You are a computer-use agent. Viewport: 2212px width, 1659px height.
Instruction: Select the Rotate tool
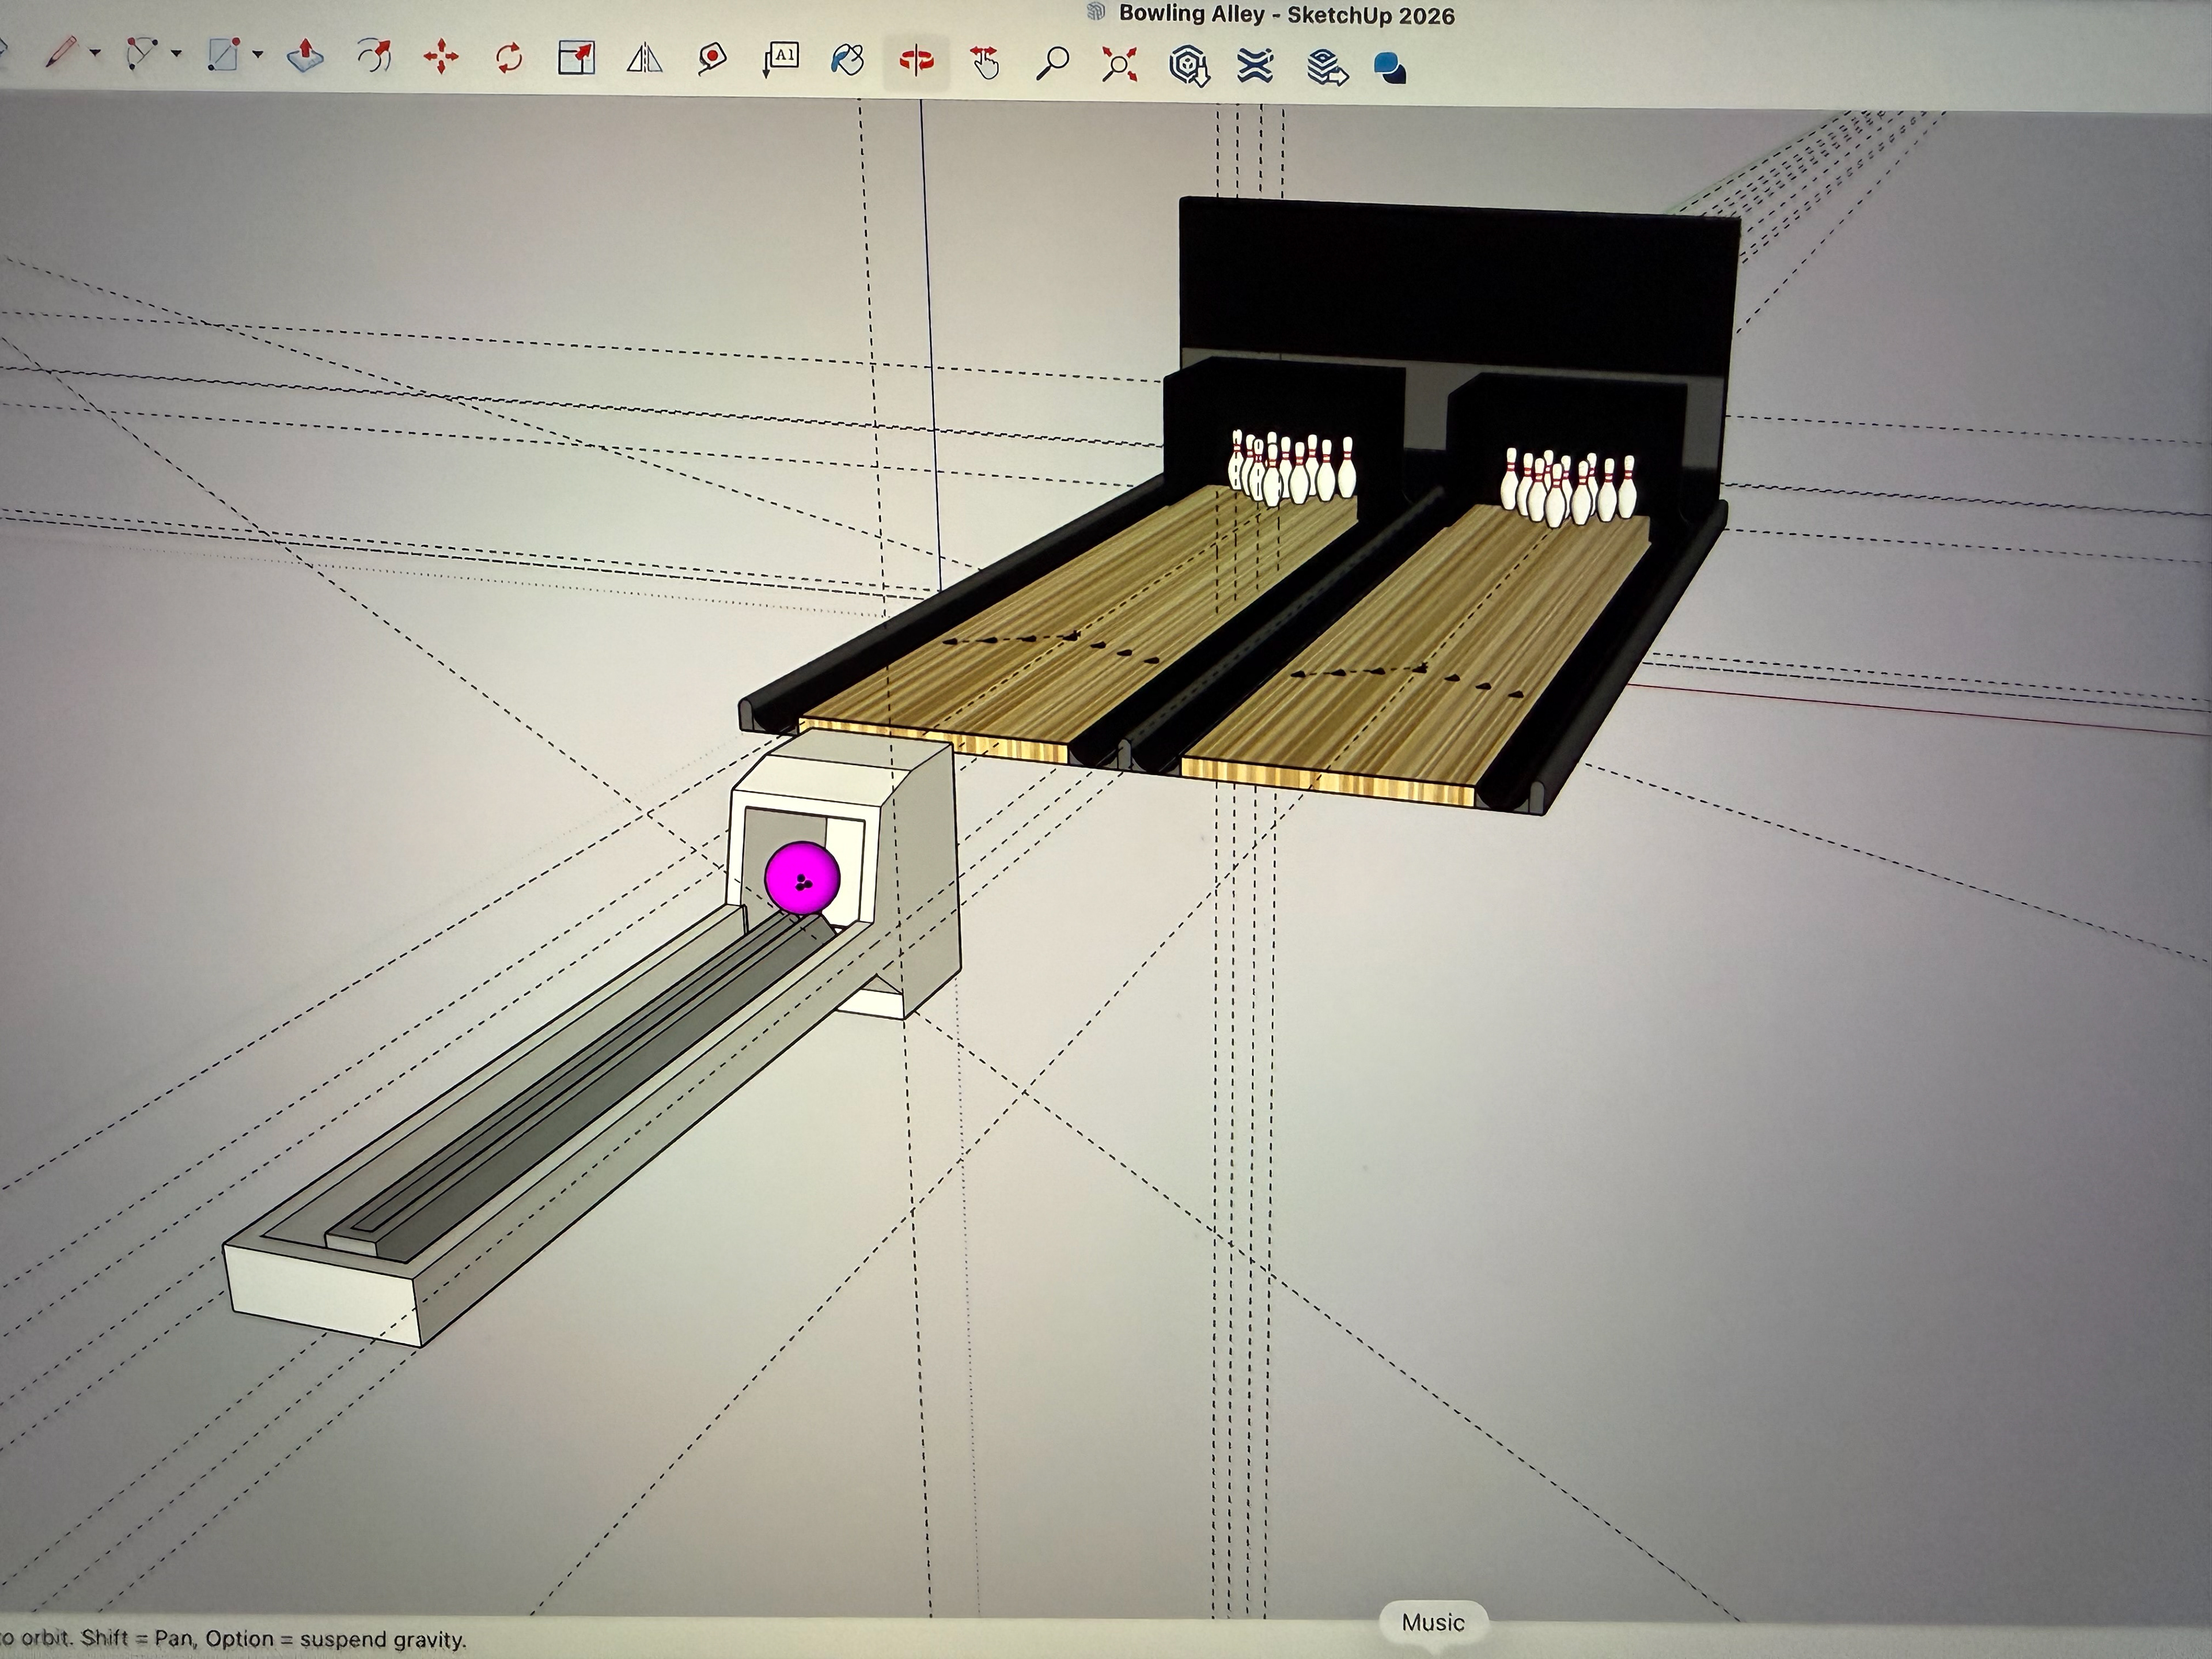pos(509,58)
